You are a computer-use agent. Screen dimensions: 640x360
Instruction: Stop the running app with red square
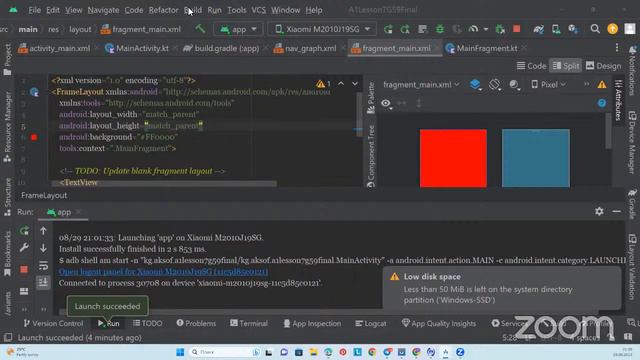[x=517, y=29]
